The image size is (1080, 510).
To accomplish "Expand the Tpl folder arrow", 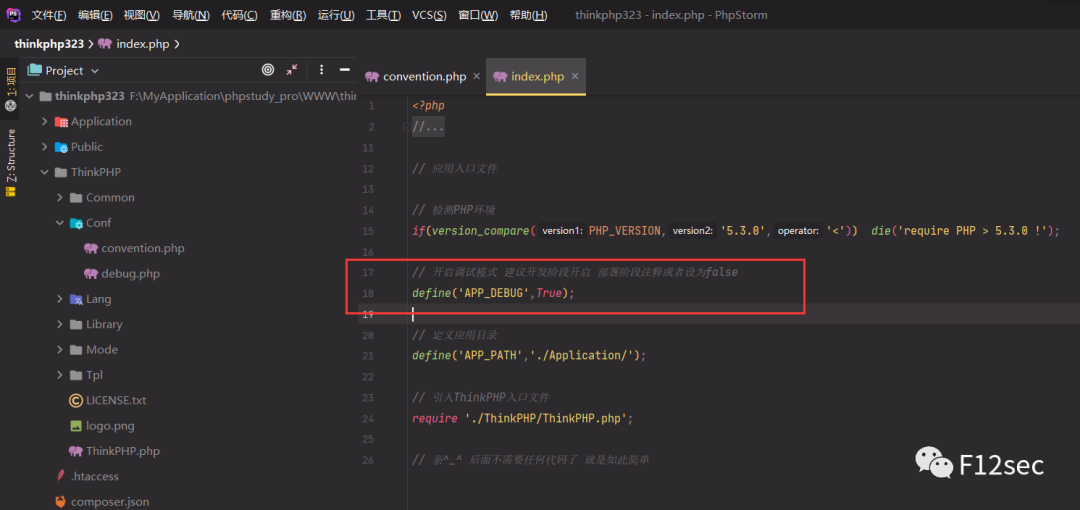I will pos(59,376).
